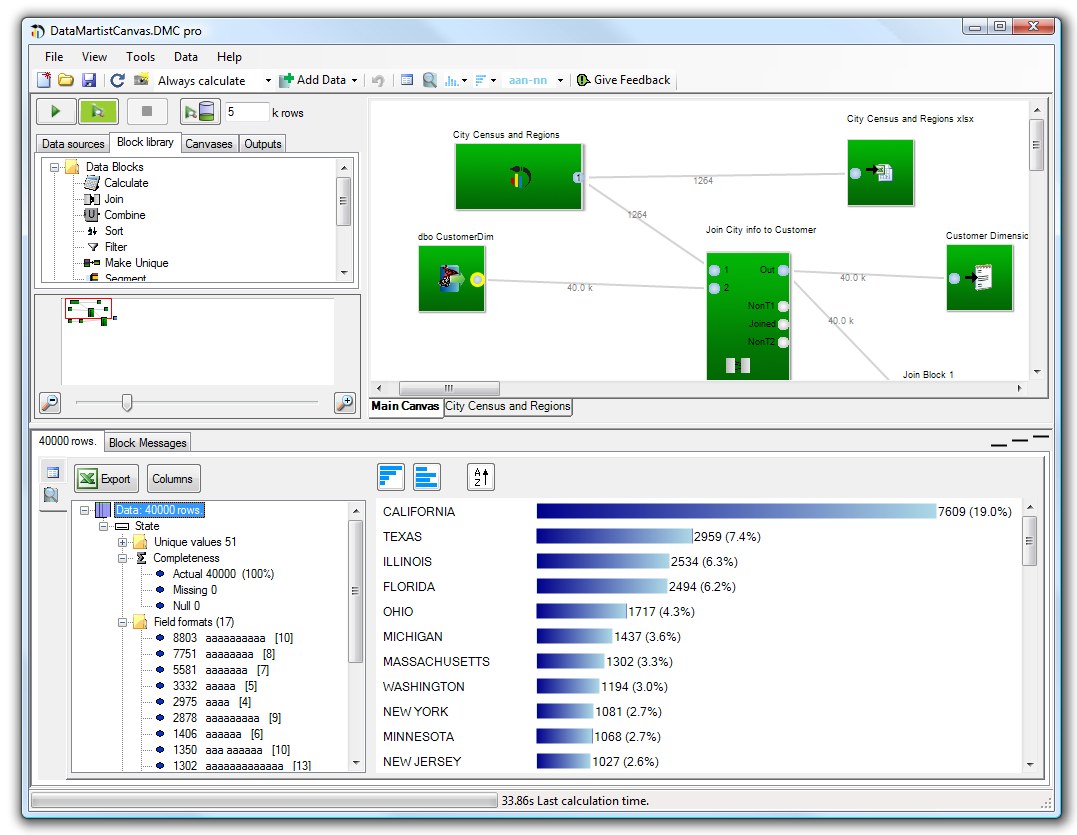1077x835 pixels.
Task: Open the Always calculate mode dropdown
Action: click(266, 80)
